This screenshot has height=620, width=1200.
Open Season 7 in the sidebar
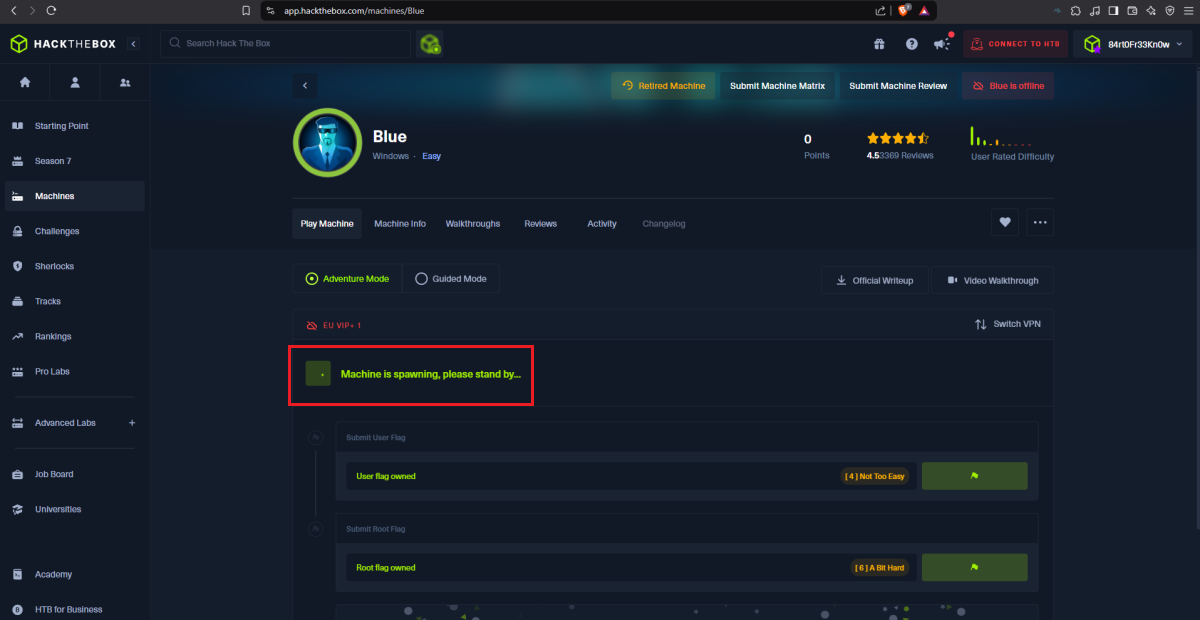tap(75, 161)
